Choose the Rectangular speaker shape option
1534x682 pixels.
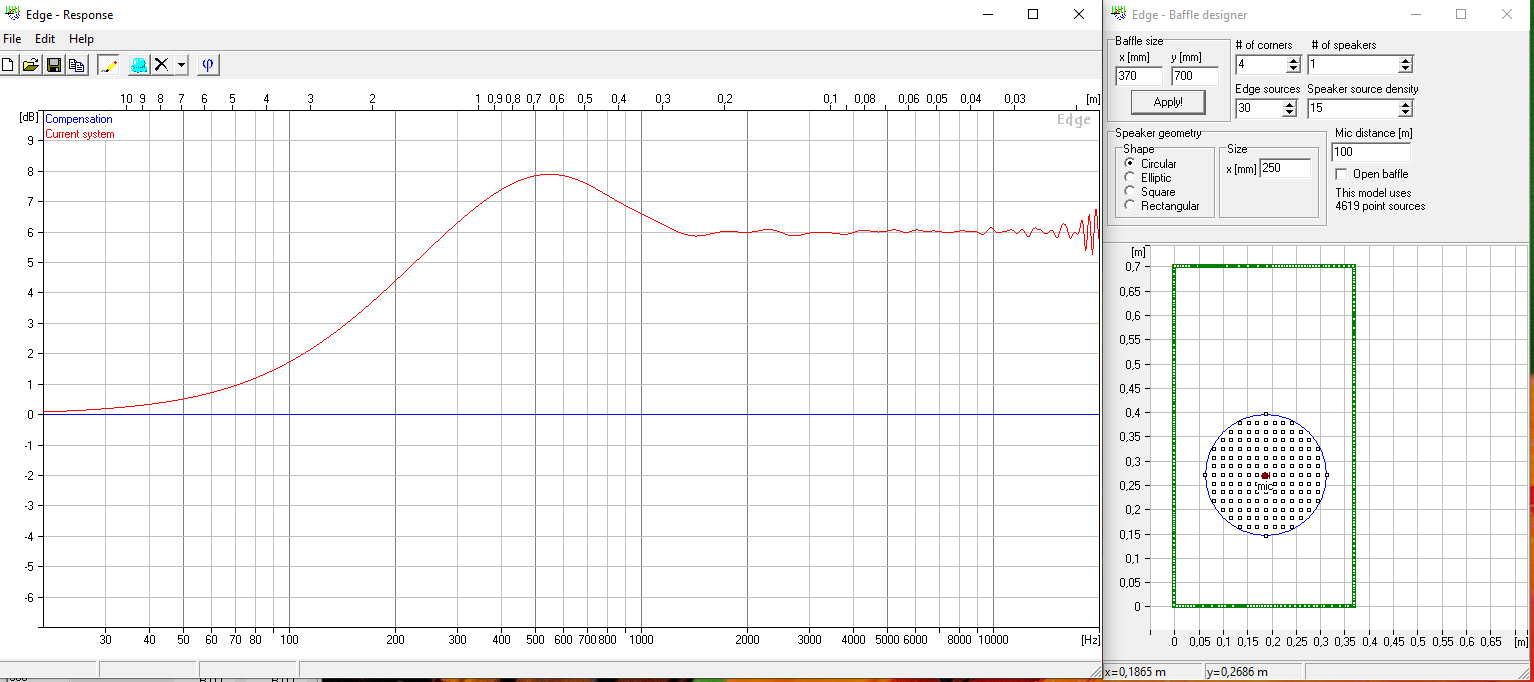(x=1130, y=206)
